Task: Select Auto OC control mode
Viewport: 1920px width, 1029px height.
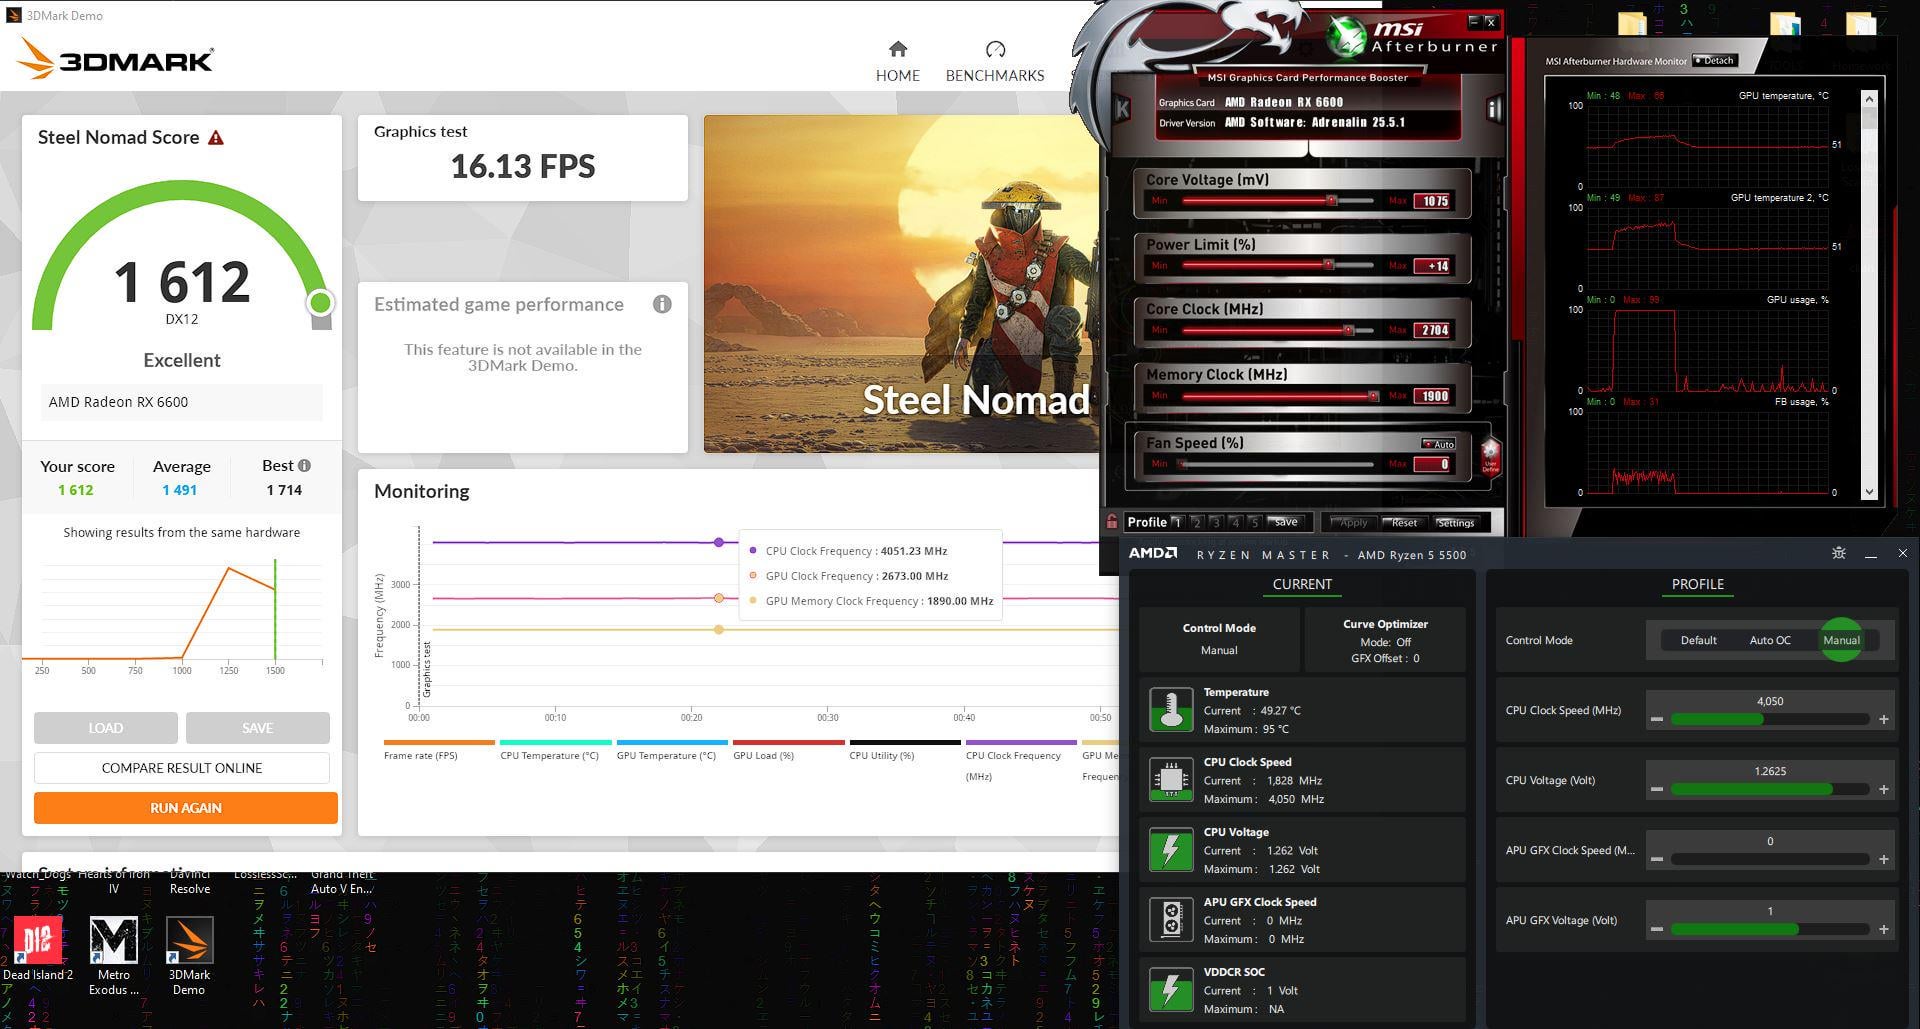Action: (1770, 640)
